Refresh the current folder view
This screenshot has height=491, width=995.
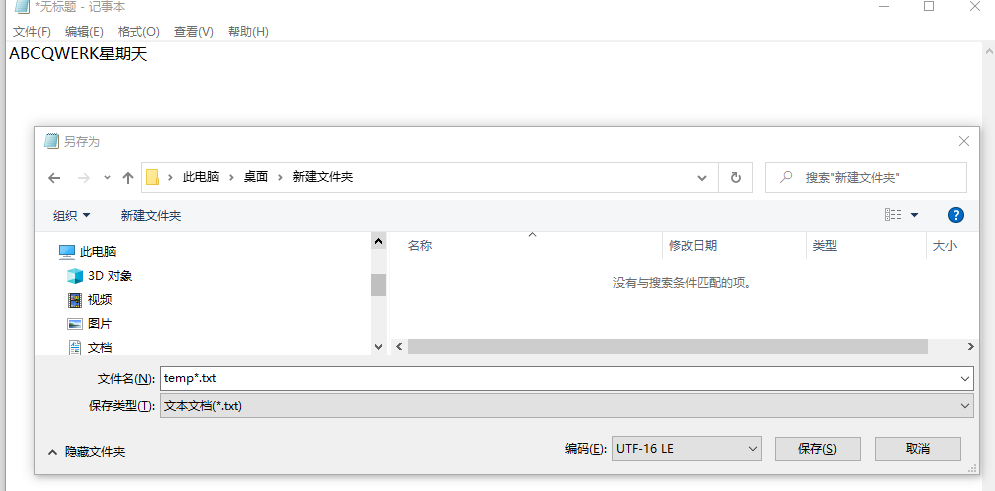tap(736, 177)
